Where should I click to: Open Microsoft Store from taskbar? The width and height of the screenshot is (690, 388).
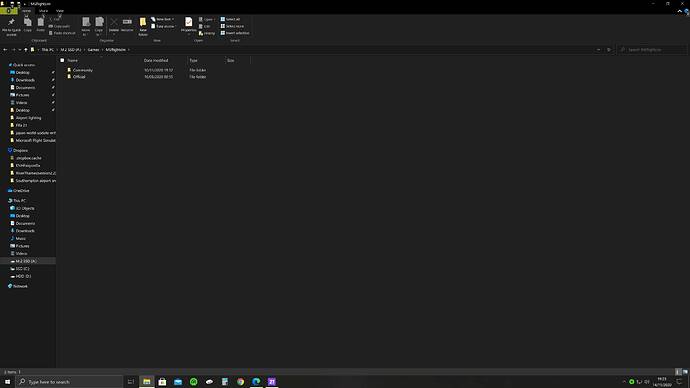click(x=162, y=382)
